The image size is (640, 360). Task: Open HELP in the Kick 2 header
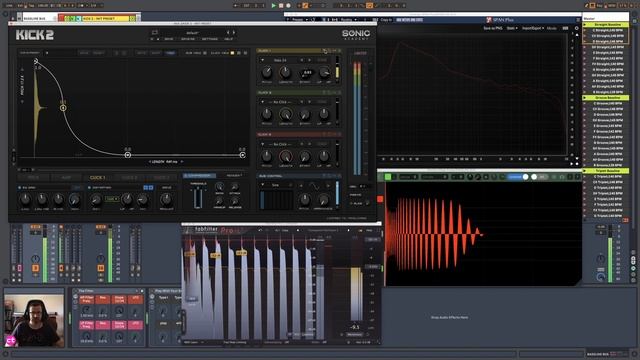click(x=228, y=39)
